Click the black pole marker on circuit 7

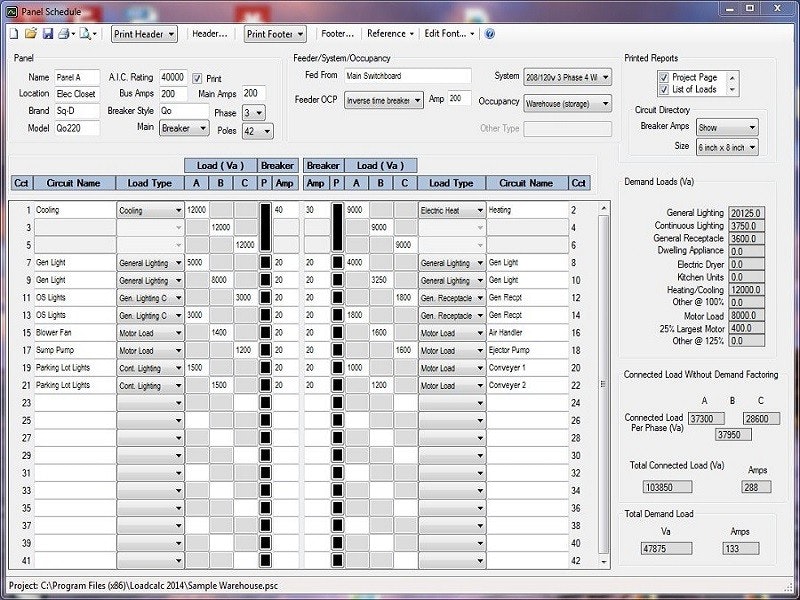coord(265,263)
